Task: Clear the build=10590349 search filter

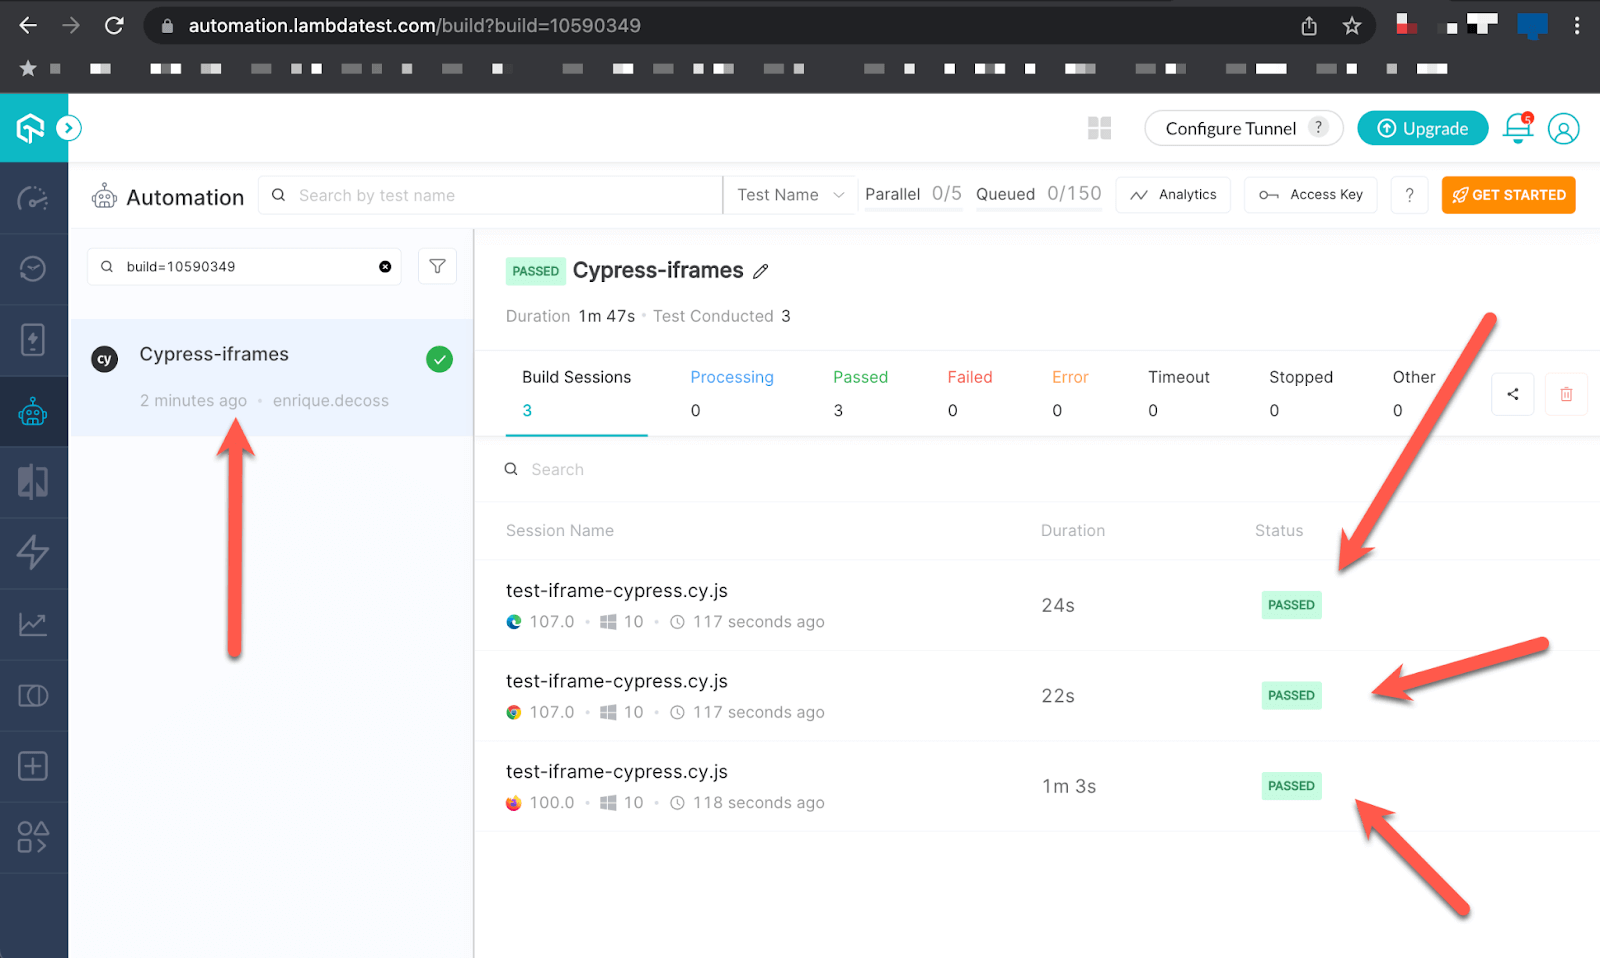Action: click(384, 266)
